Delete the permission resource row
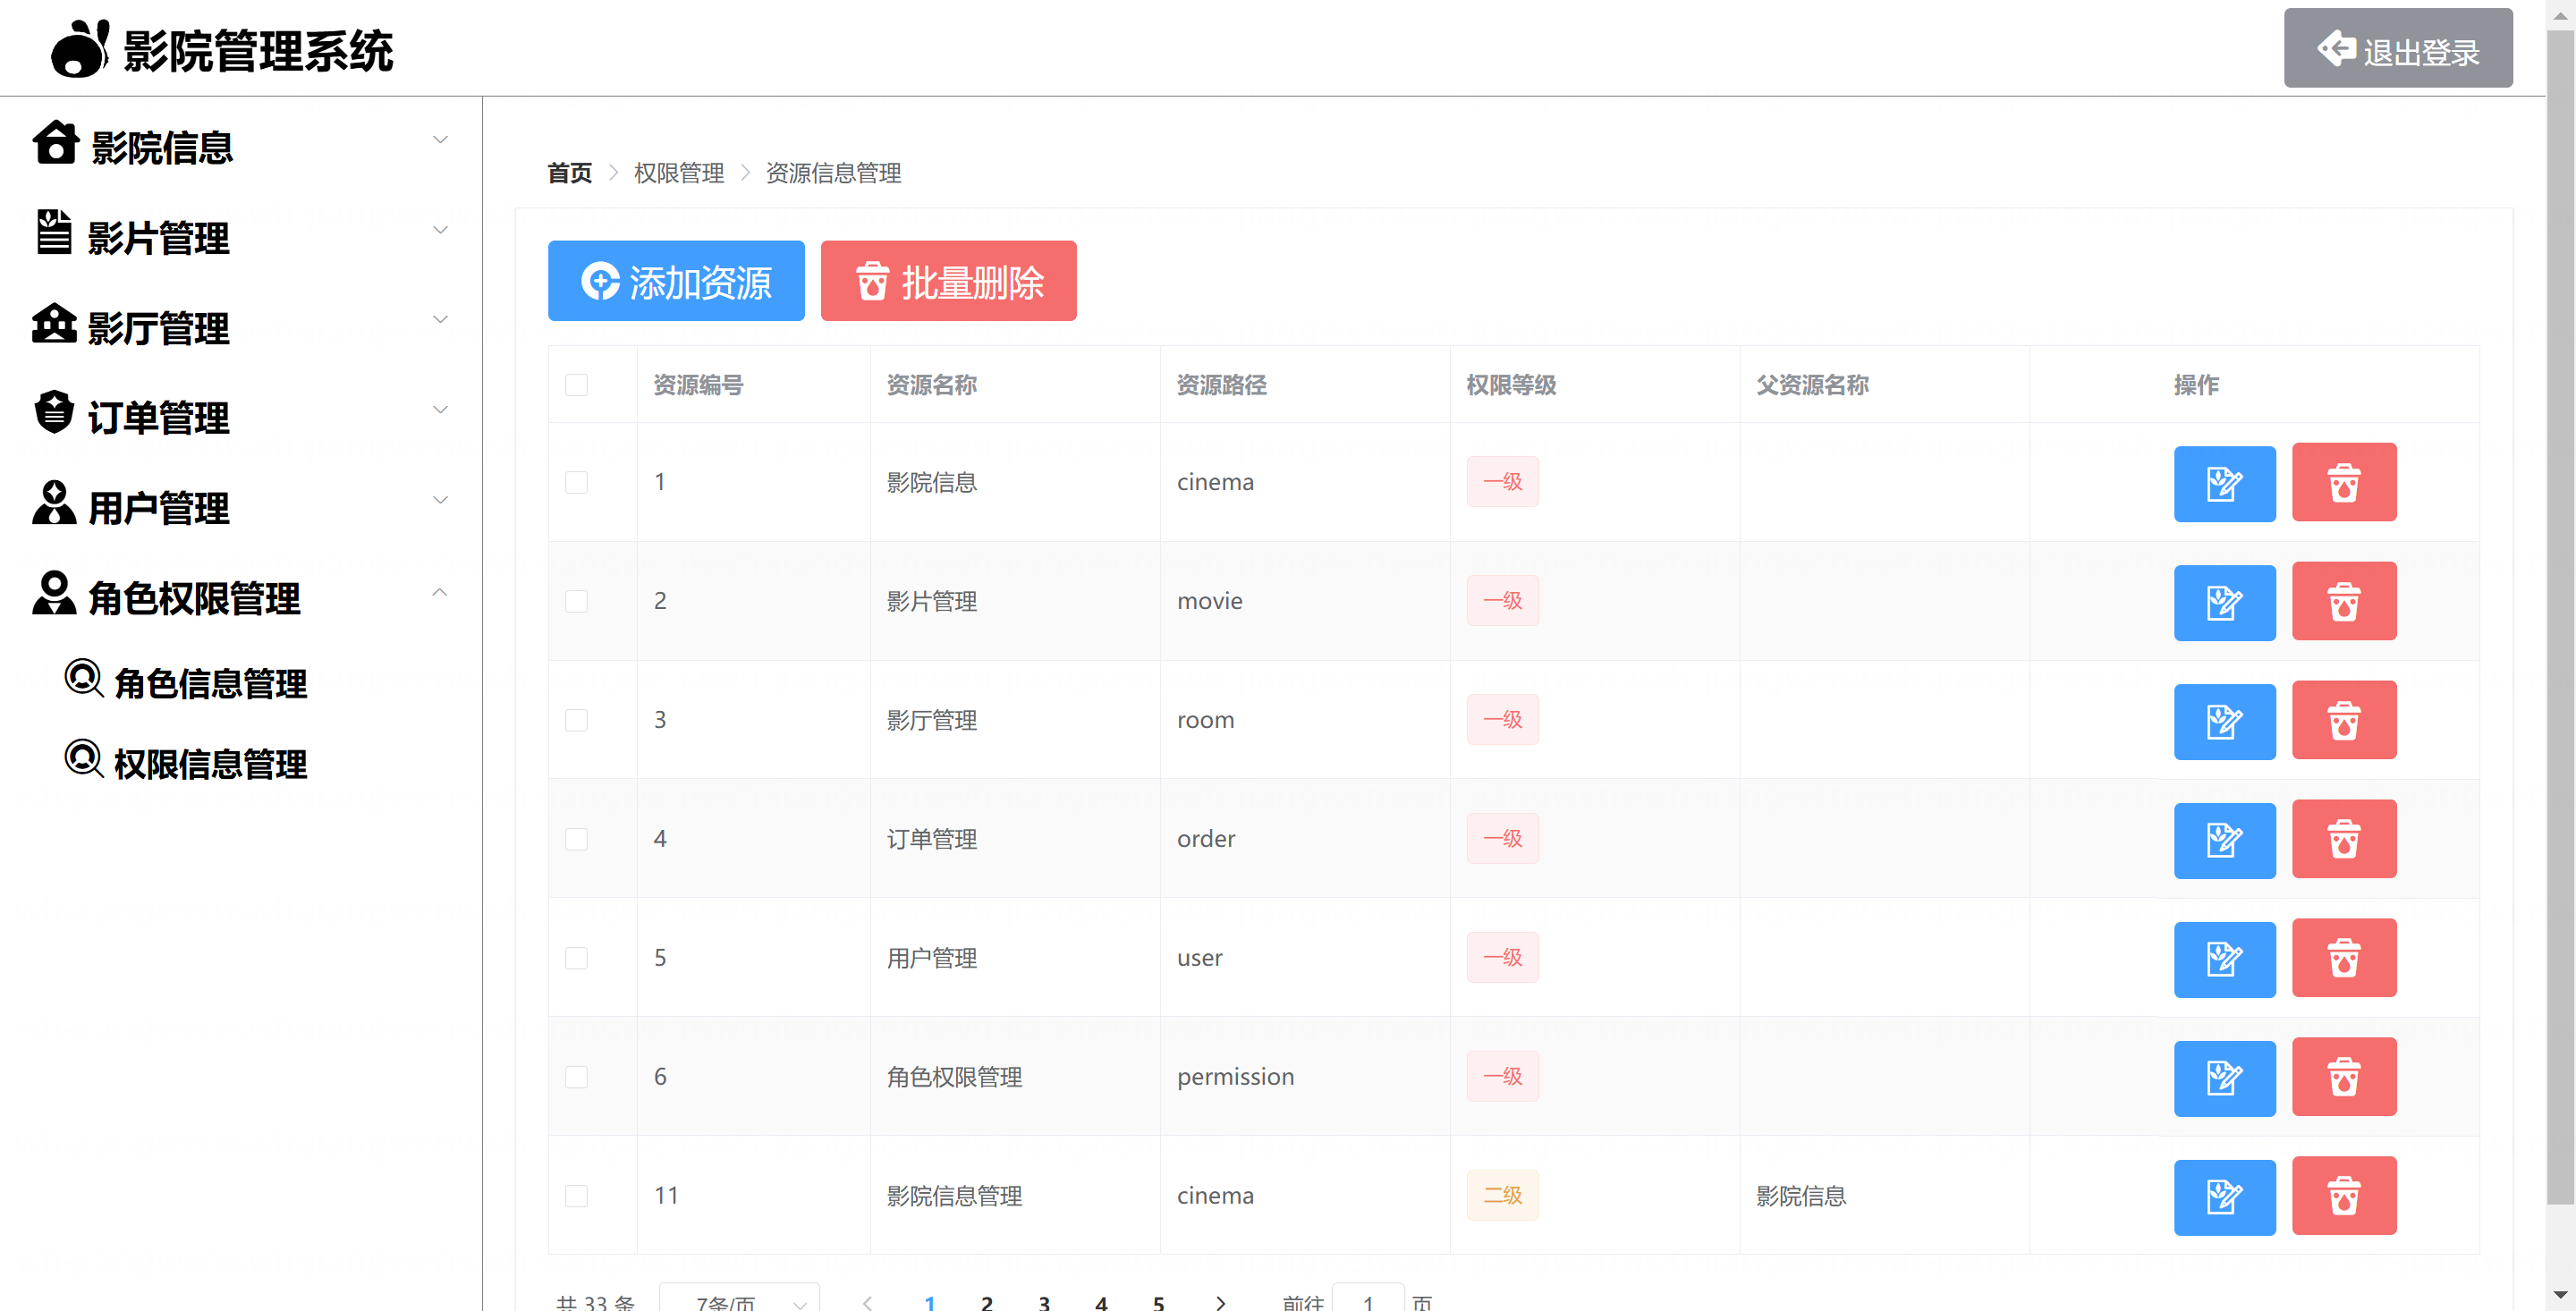Image resolution: width=2576 pixels, height=1311 pixels. click(x=2343, y=1078)
